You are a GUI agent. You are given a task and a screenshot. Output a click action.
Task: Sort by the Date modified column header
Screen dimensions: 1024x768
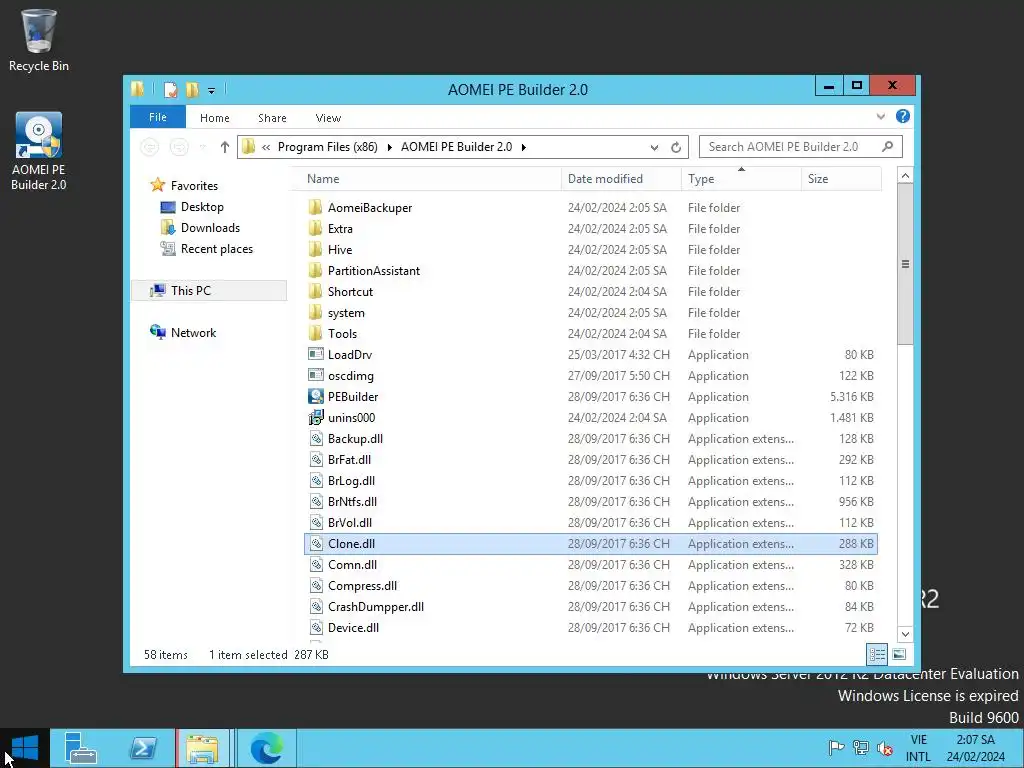click(621, 179)
